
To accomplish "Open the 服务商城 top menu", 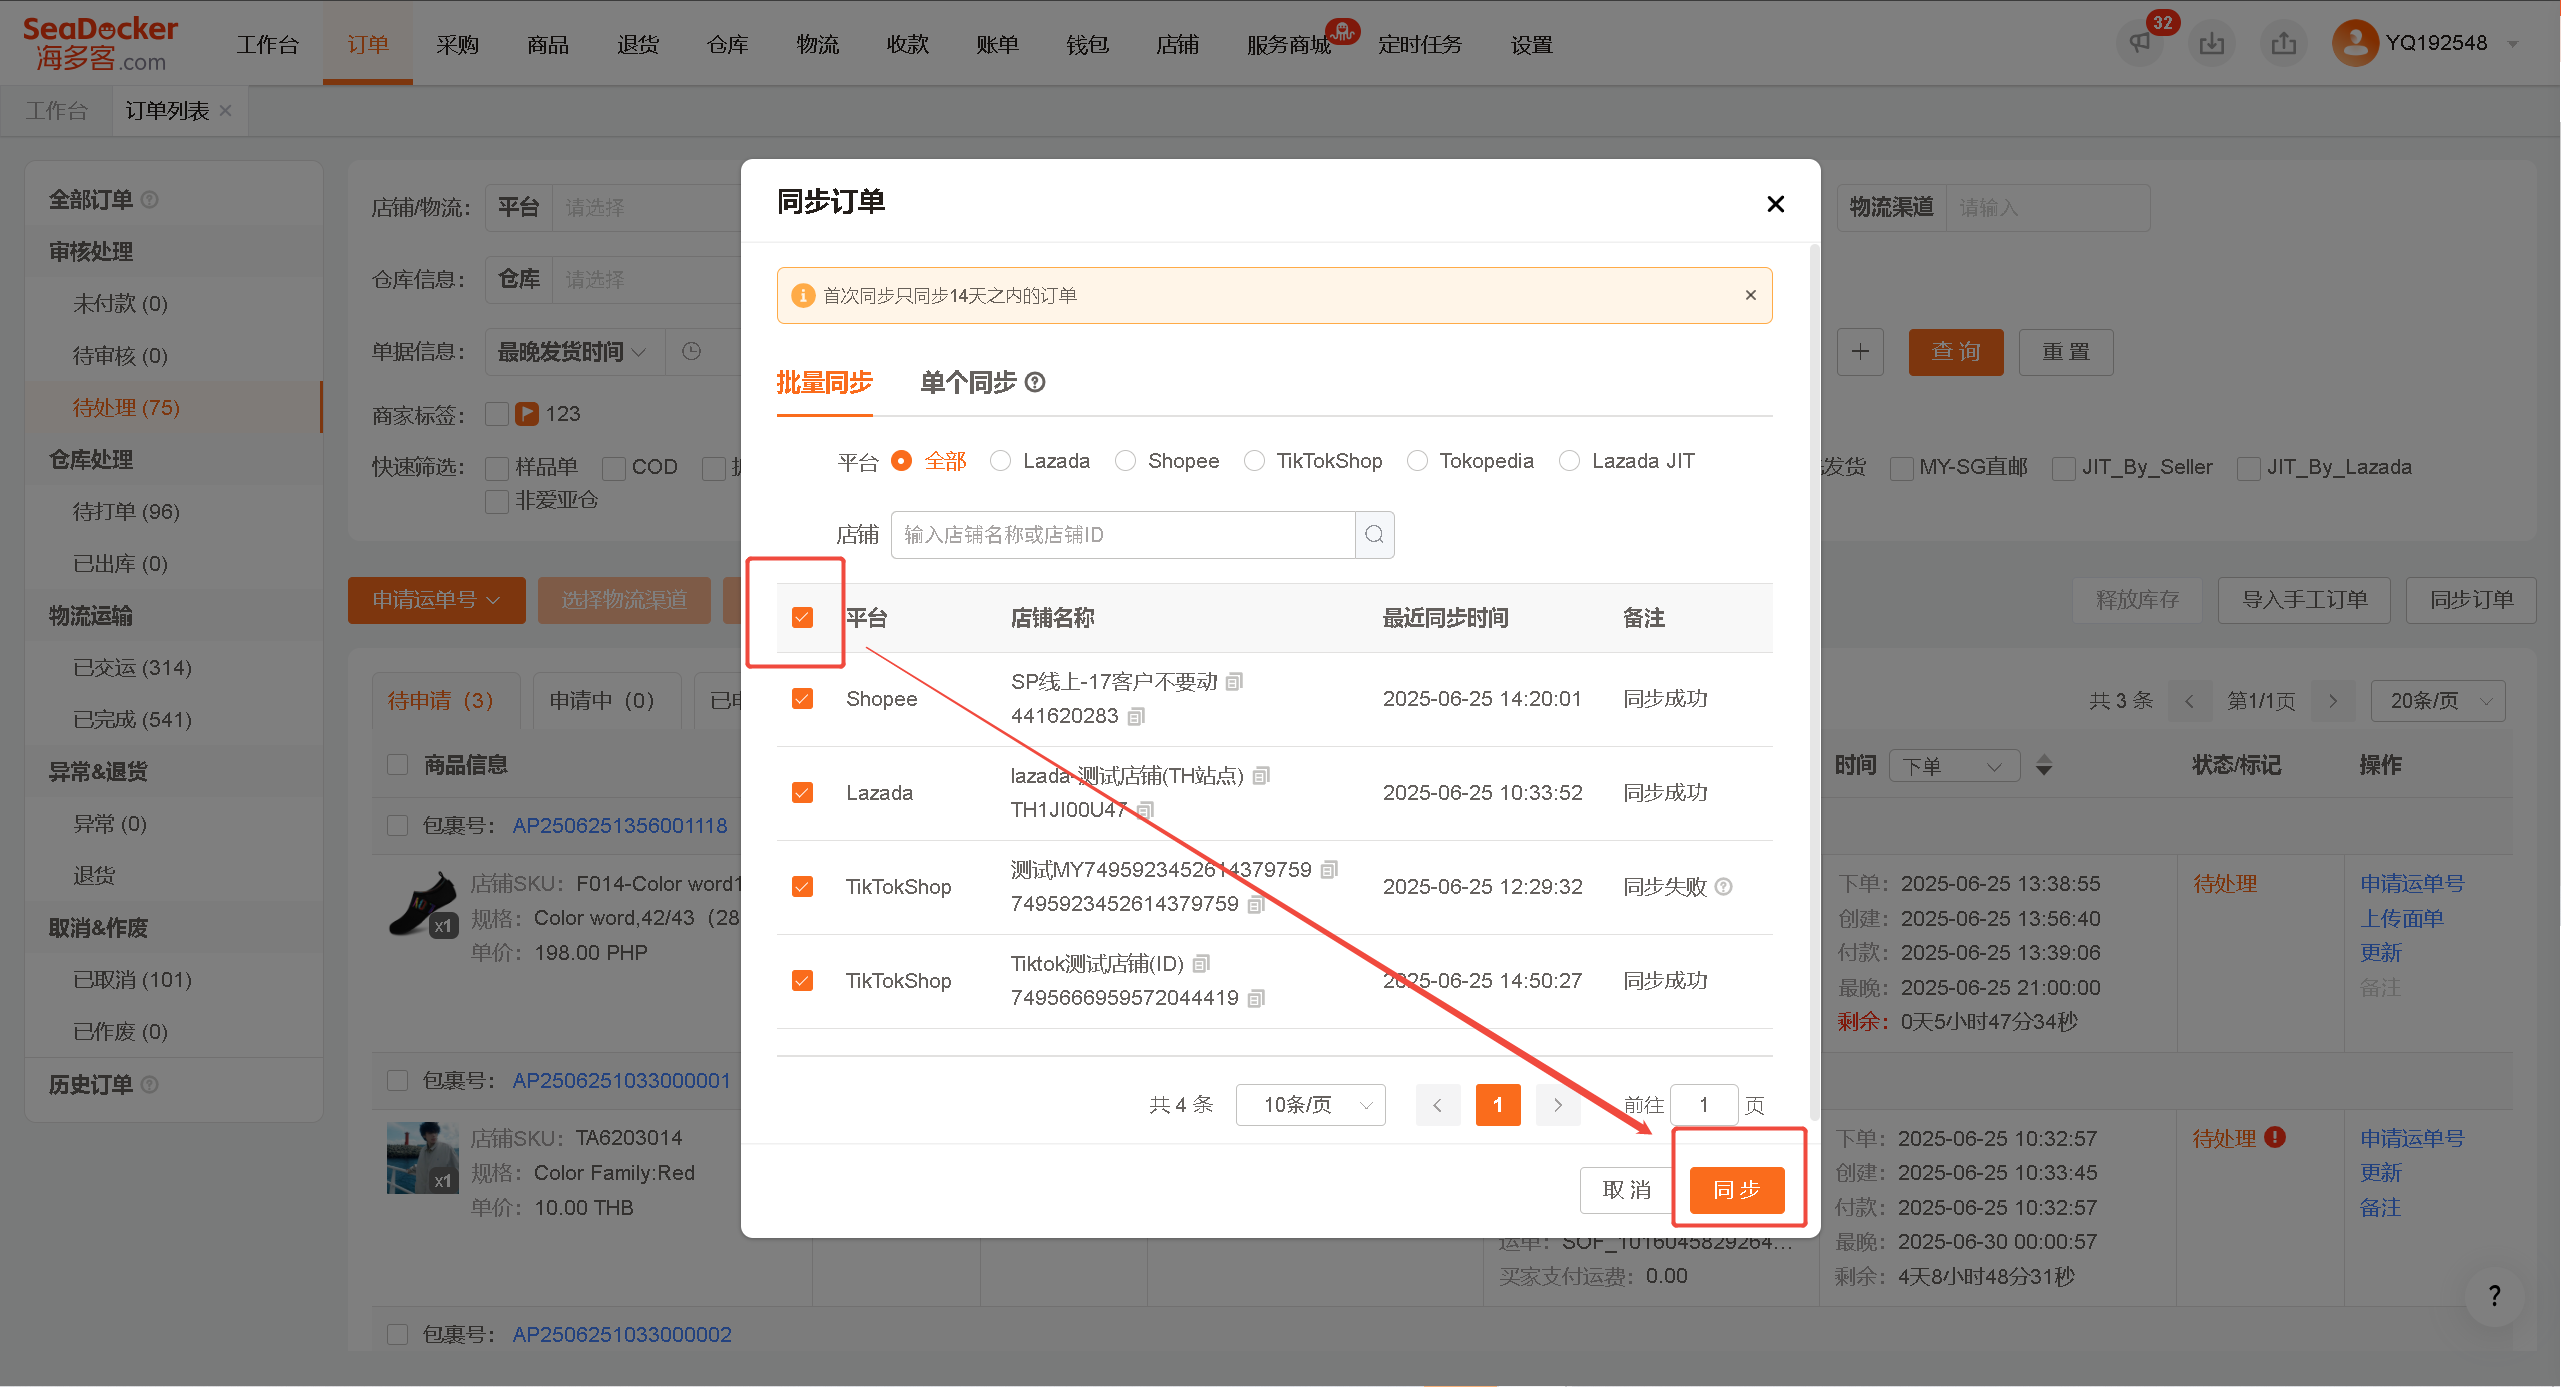I will (x=1289, y=45).
